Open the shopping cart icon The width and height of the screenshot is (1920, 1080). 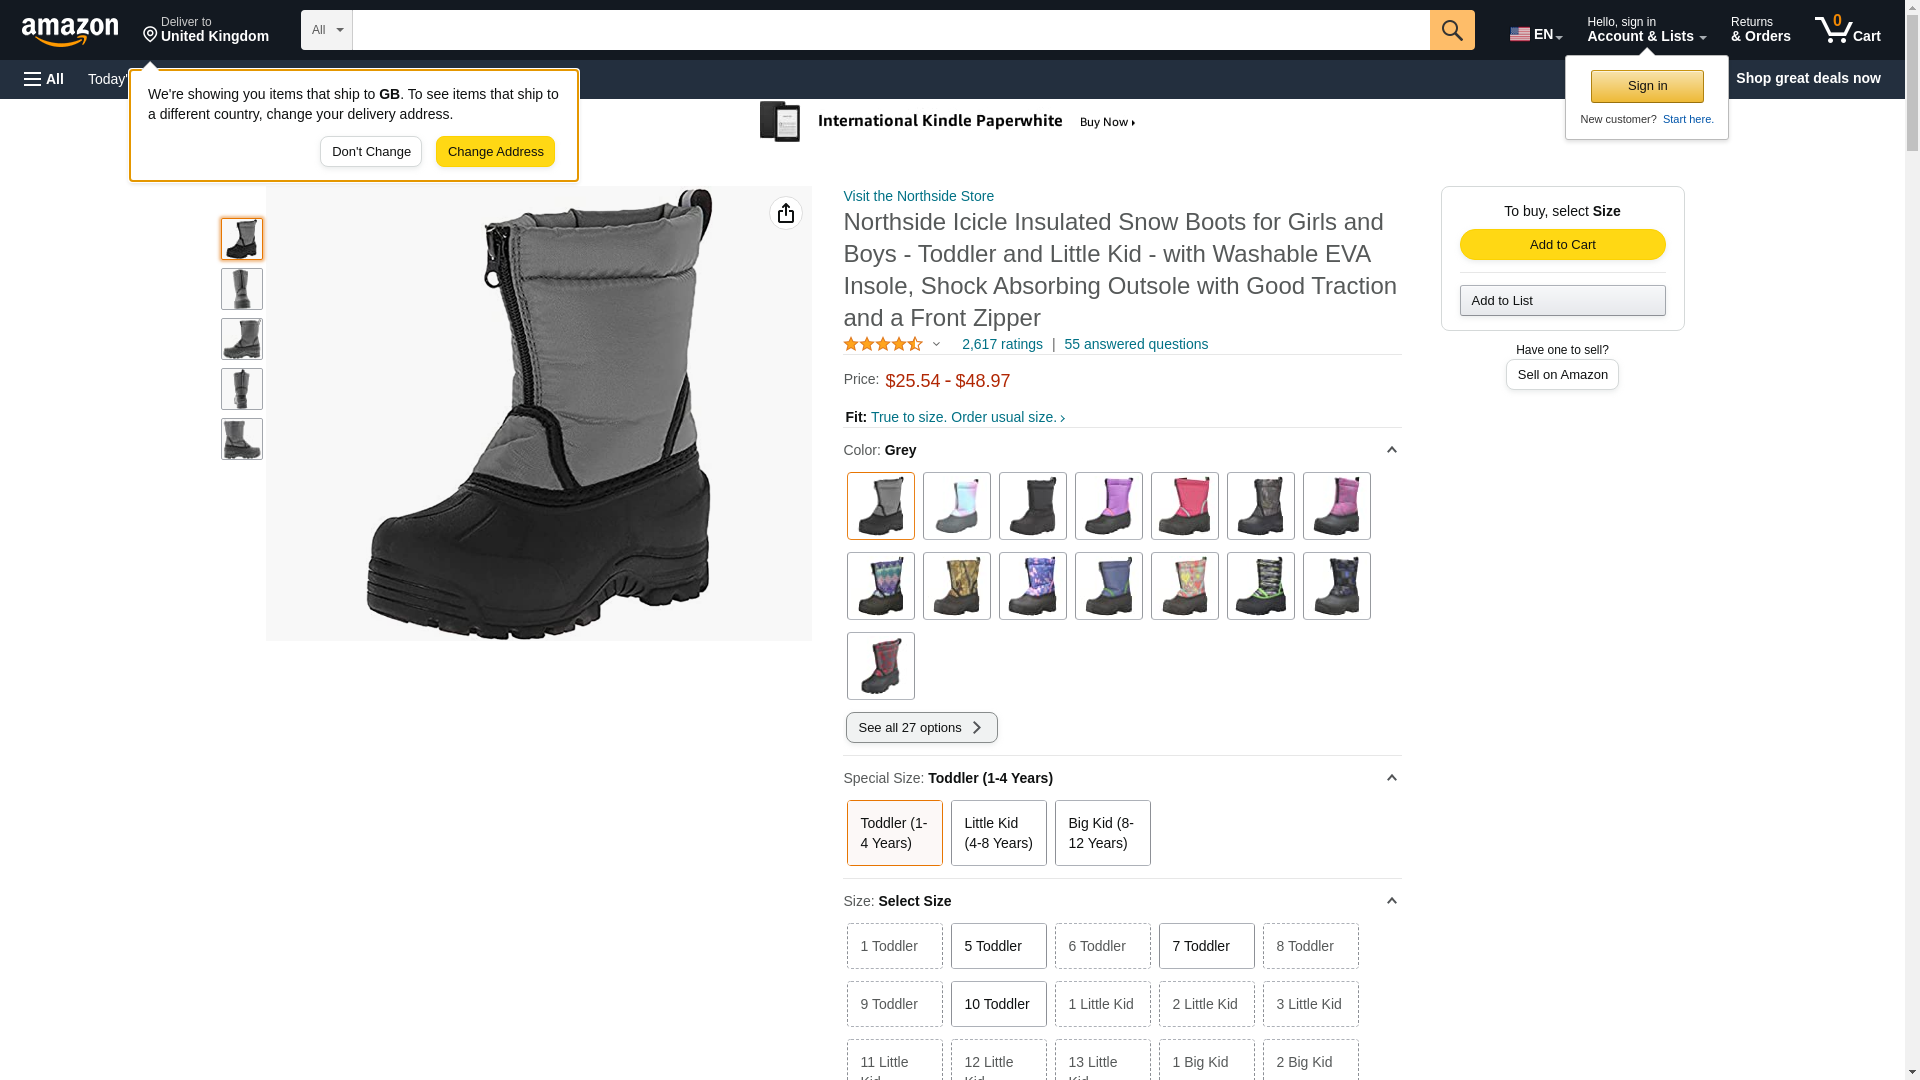(x=1847, y=30)
